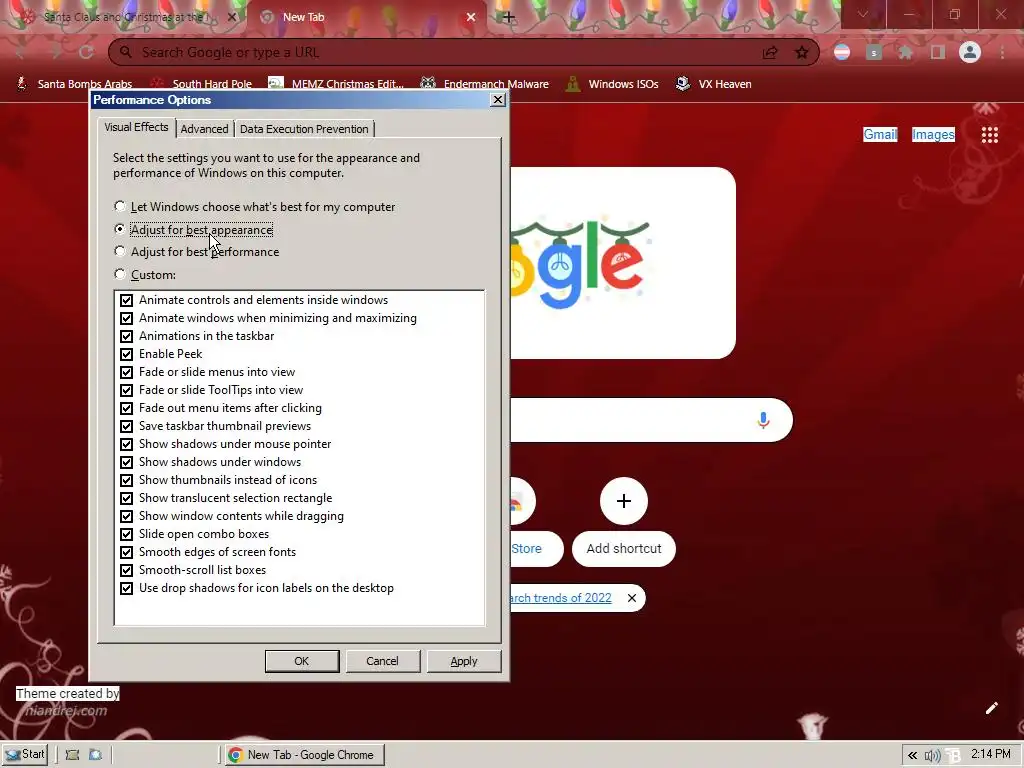This screenshot has height=768, width=1024.
Task: Open new tab with plus button
Action: click(x=509, y=18)
